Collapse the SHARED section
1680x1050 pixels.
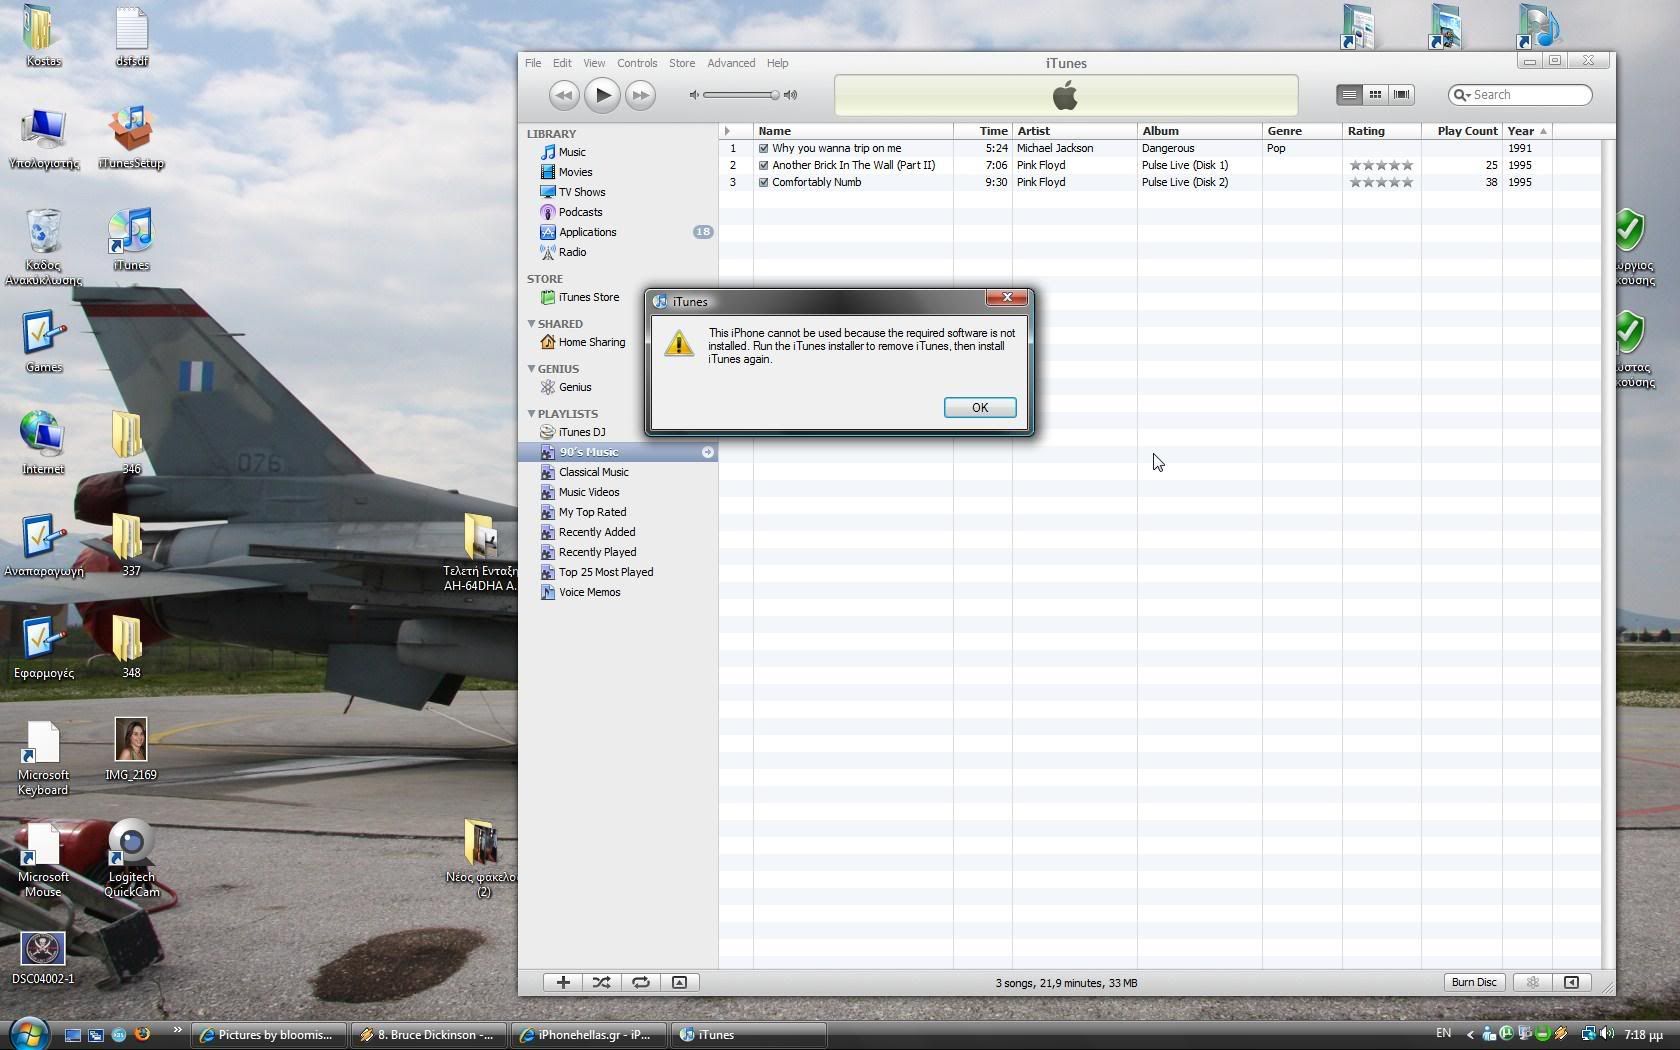click(x=532, y=323)
